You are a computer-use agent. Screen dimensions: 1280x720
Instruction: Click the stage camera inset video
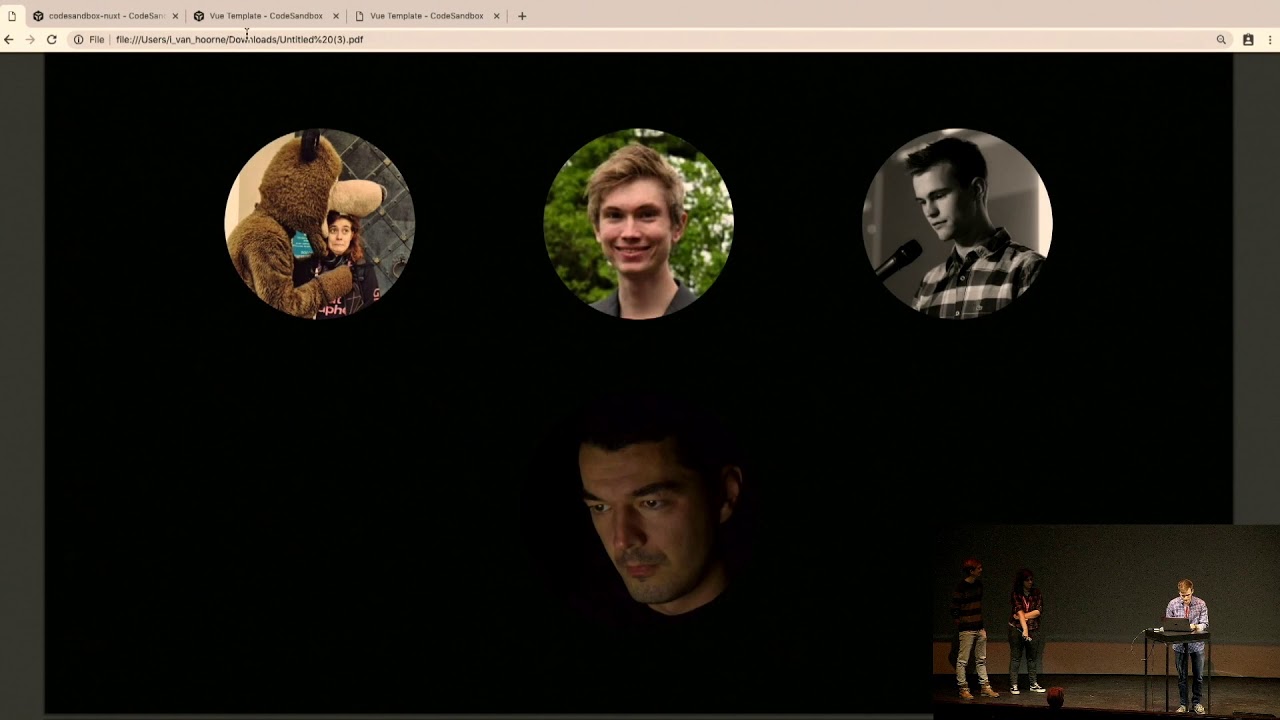click(x=1106, y=622)
